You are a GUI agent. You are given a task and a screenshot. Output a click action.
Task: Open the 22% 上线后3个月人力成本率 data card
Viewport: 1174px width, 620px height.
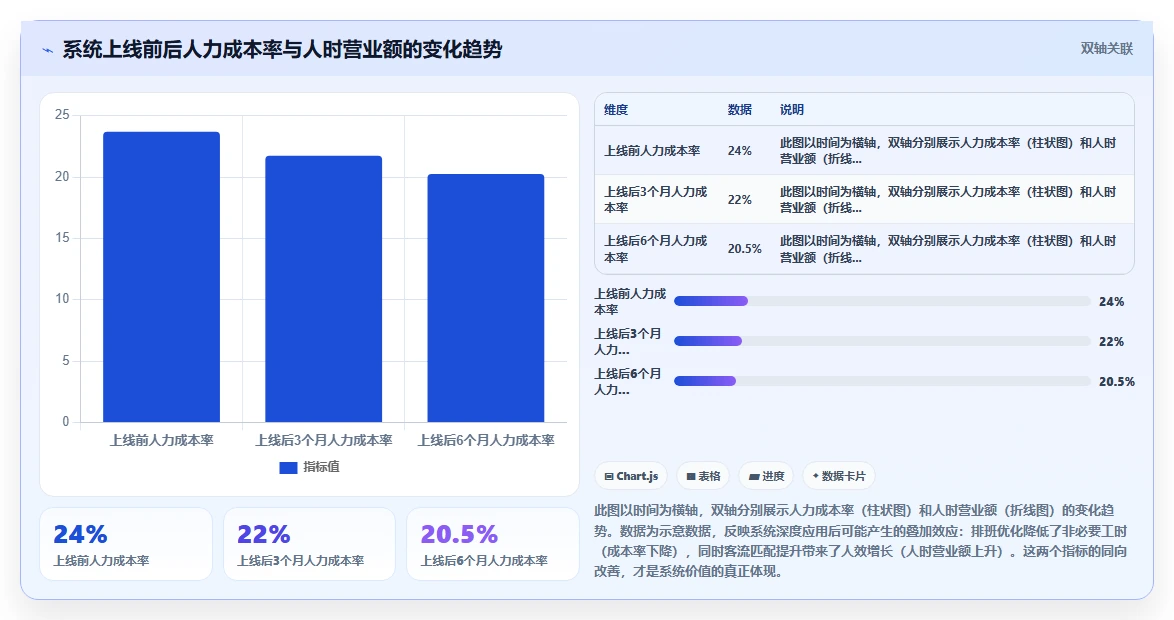(309, 544)
